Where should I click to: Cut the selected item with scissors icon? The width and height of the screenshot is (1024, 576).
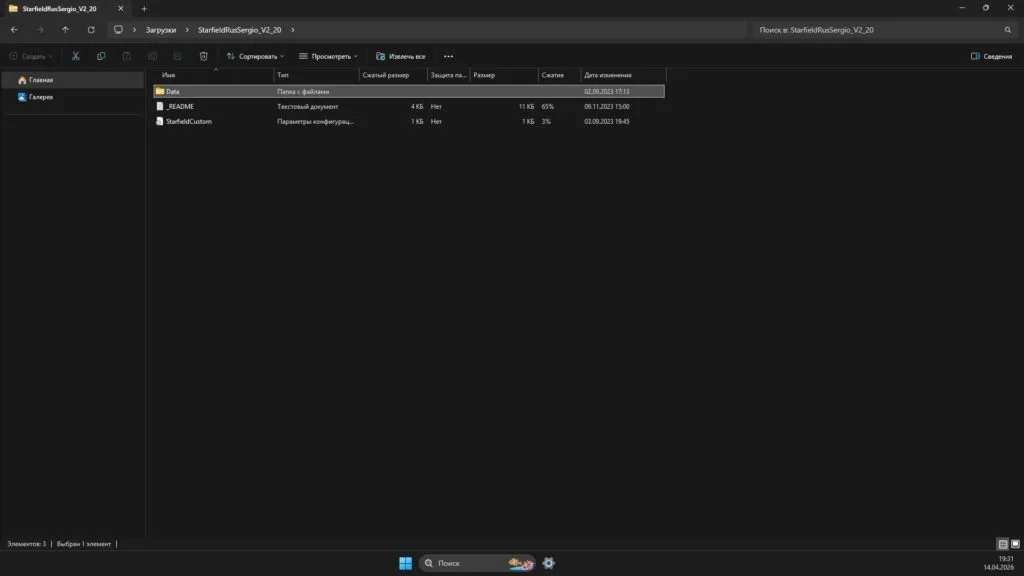click(76, 56)
